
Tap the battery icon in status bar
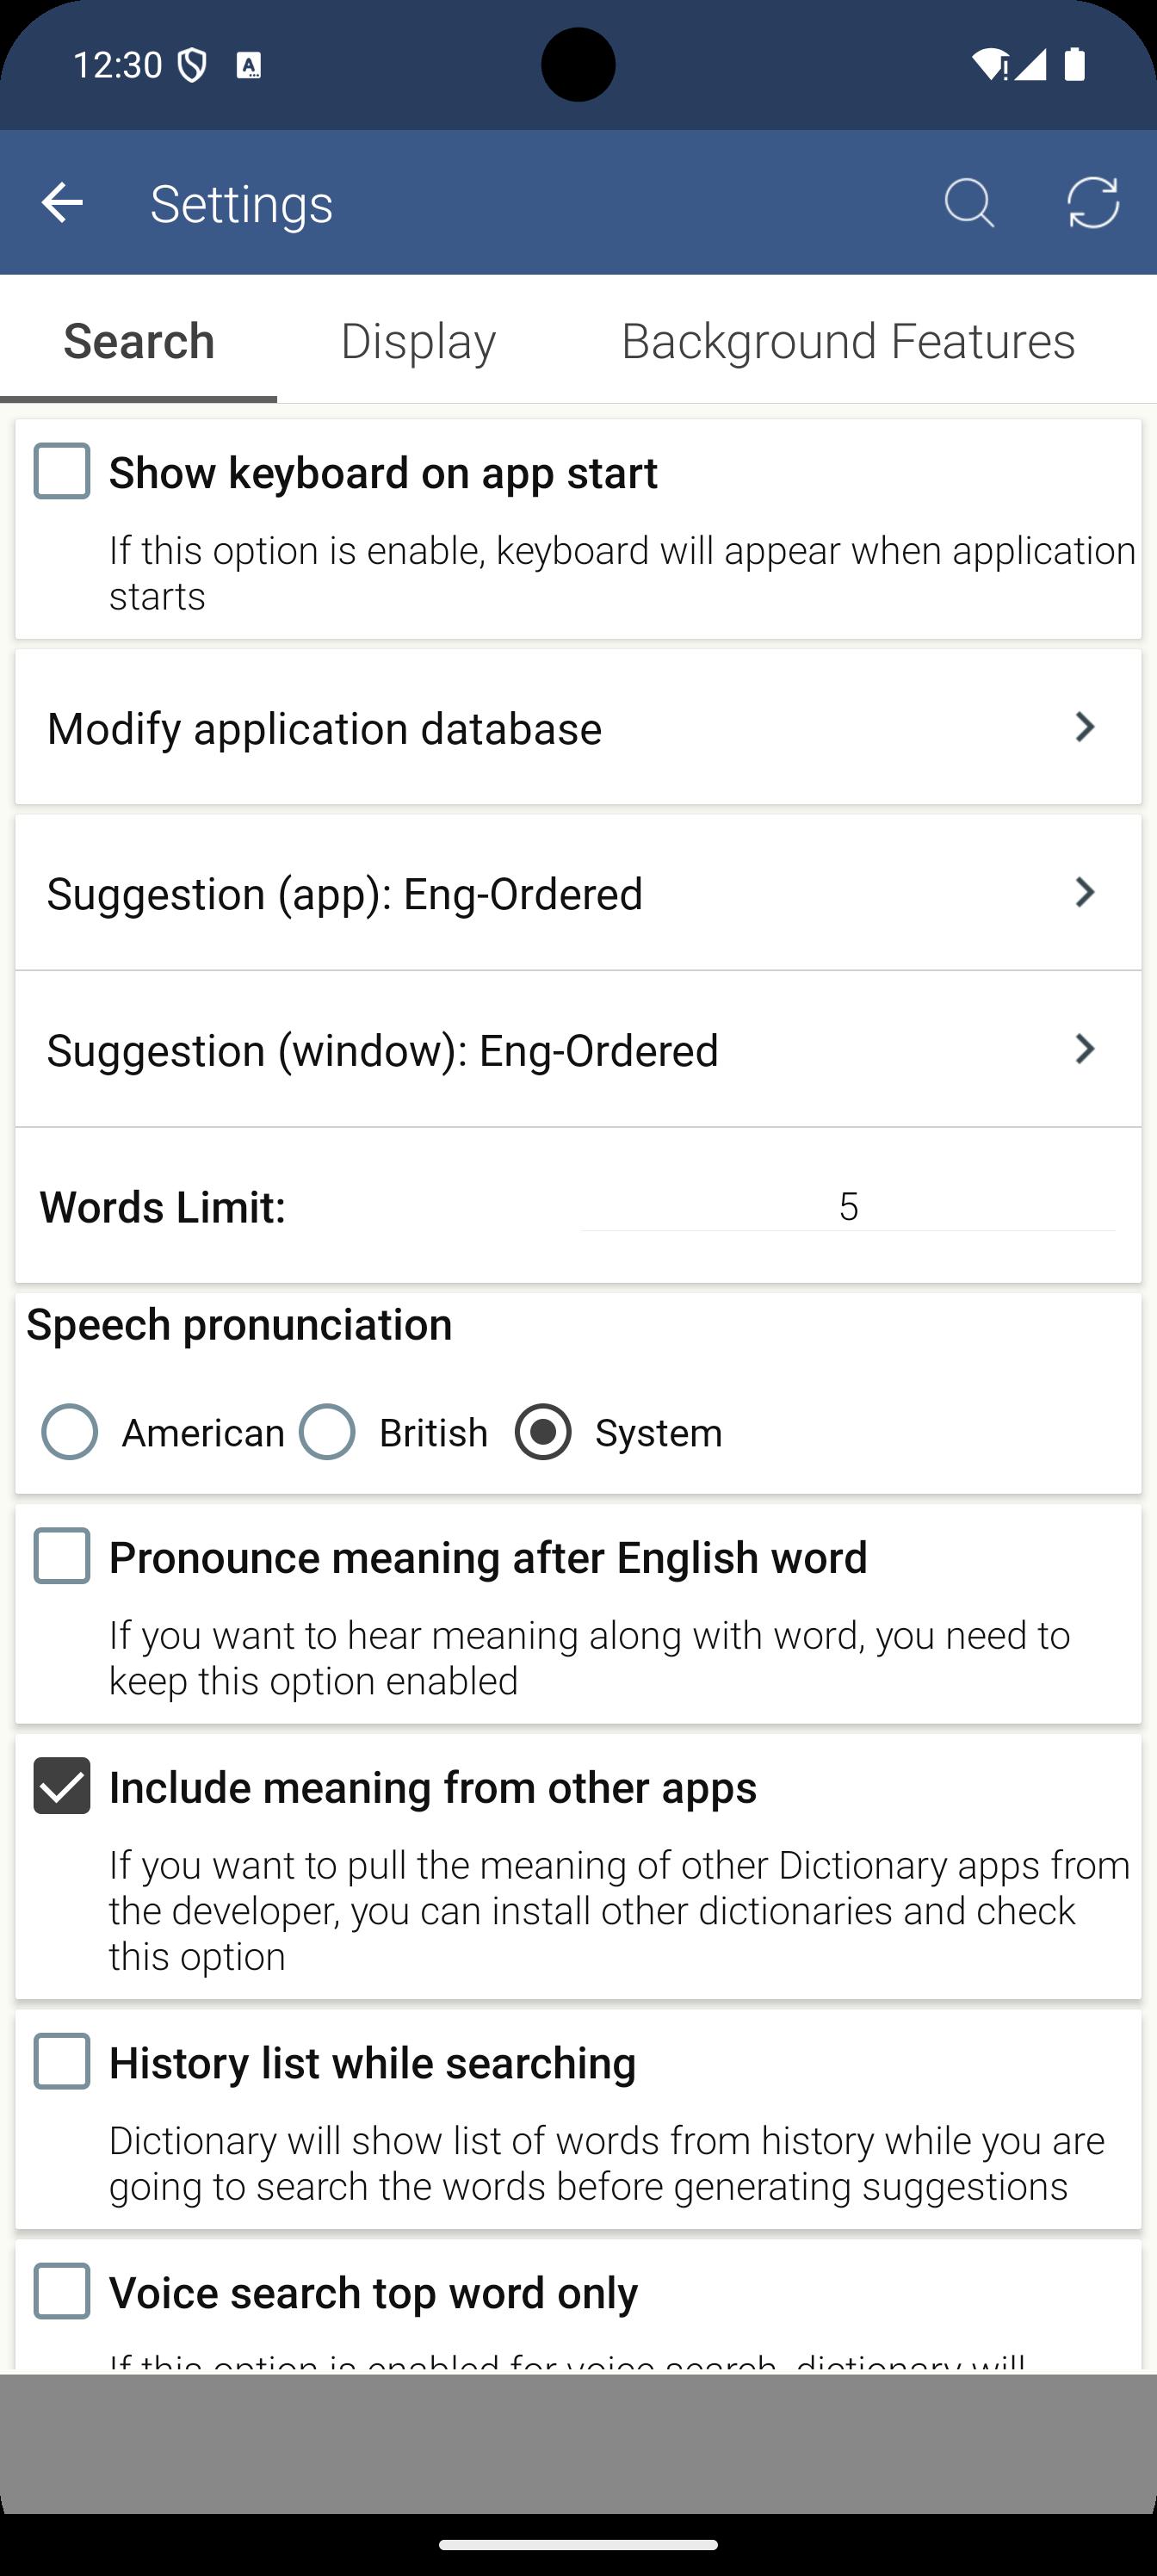(1075, 65)
